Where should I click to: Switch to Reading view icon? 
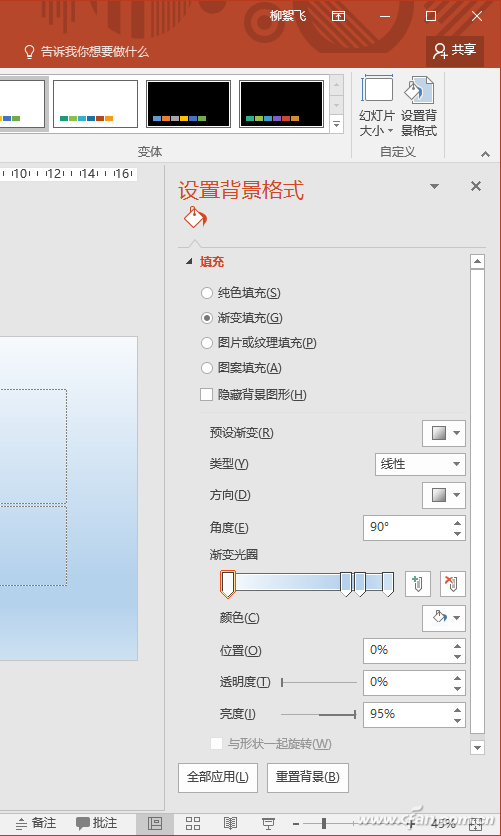(x=230, y=824)
